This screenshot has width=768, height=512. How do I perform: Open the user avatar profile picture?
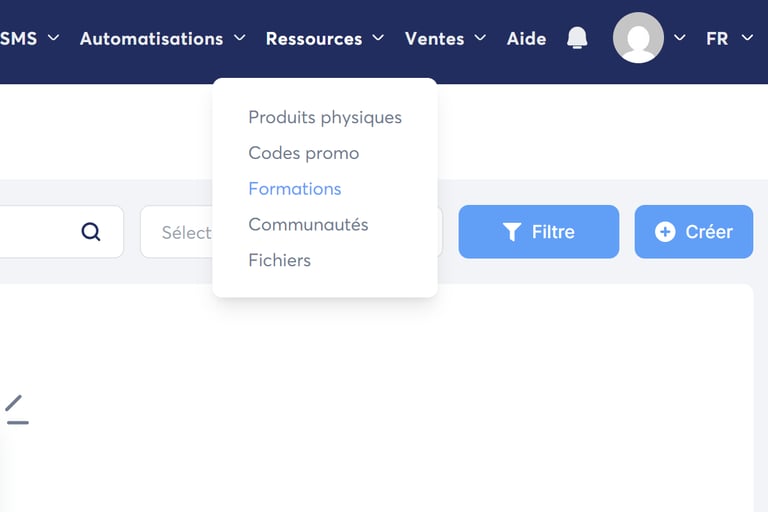tap(638, 38)
